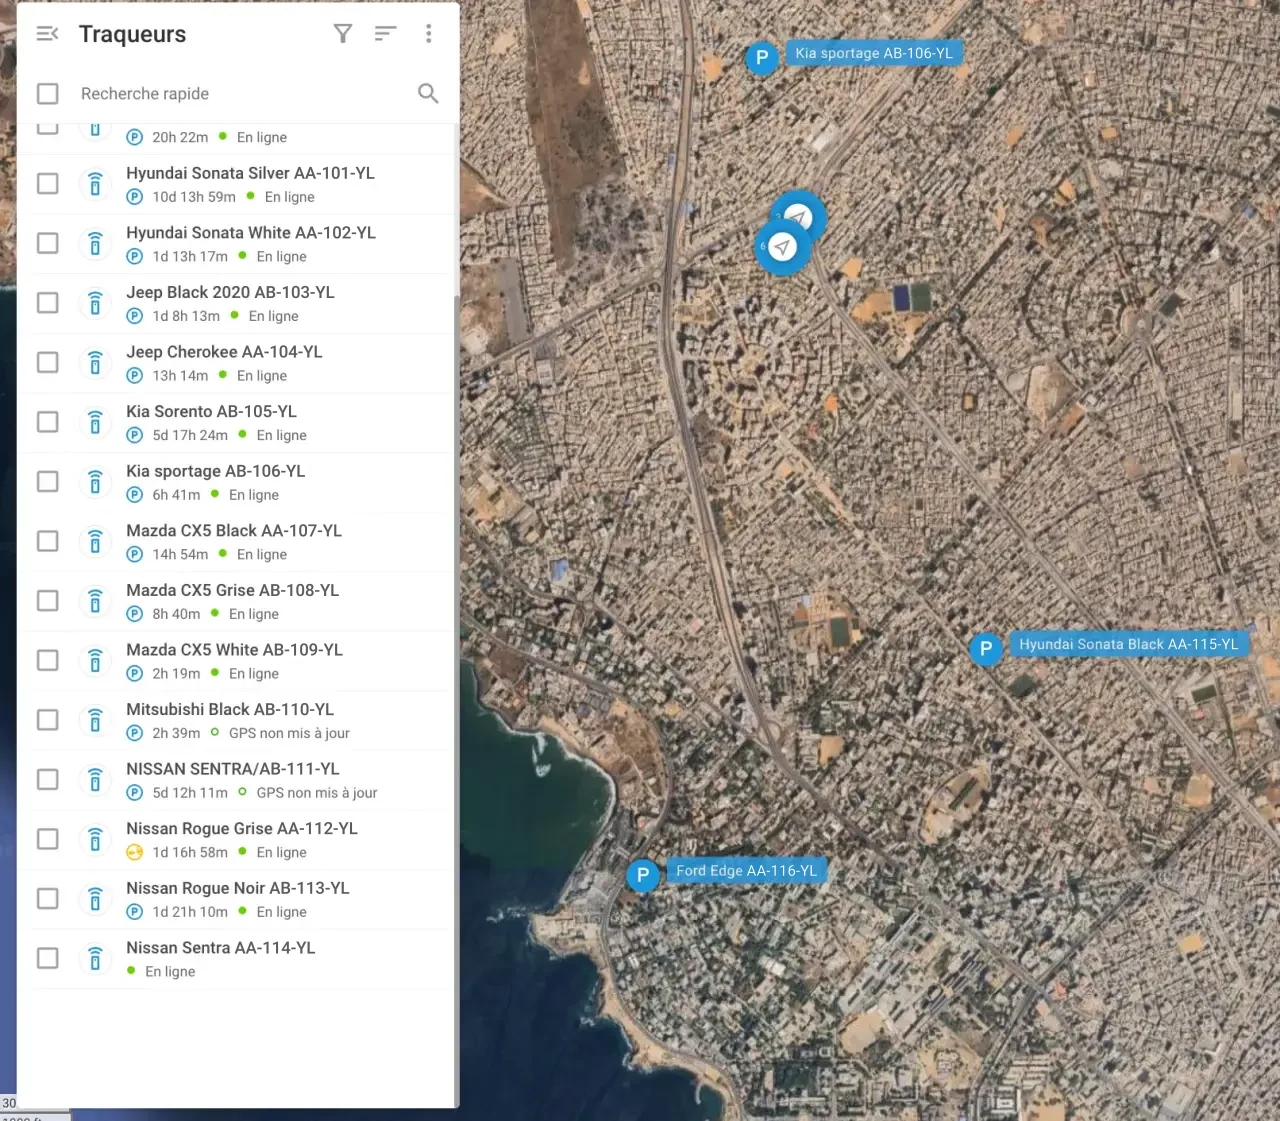Check the Mazda CX5 Black AA-107-YL box
1280x1121 pixels.
[47, 541]
